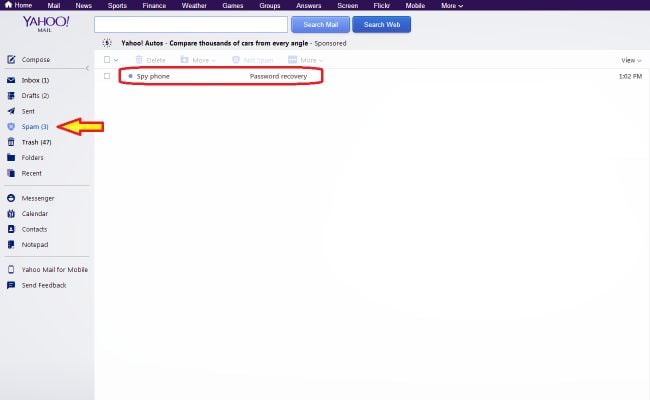Click the Home house icon in top bar
This screenshot has width=650, height=400.
[8, 5]
